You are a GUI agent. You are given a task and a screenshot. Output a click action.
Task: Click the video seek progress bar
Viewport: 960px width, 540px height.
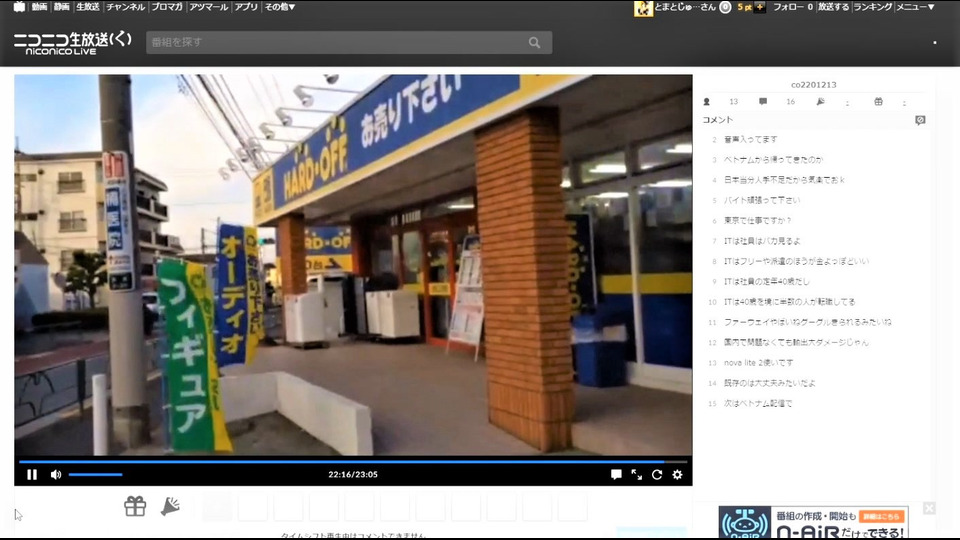(353, 462)
